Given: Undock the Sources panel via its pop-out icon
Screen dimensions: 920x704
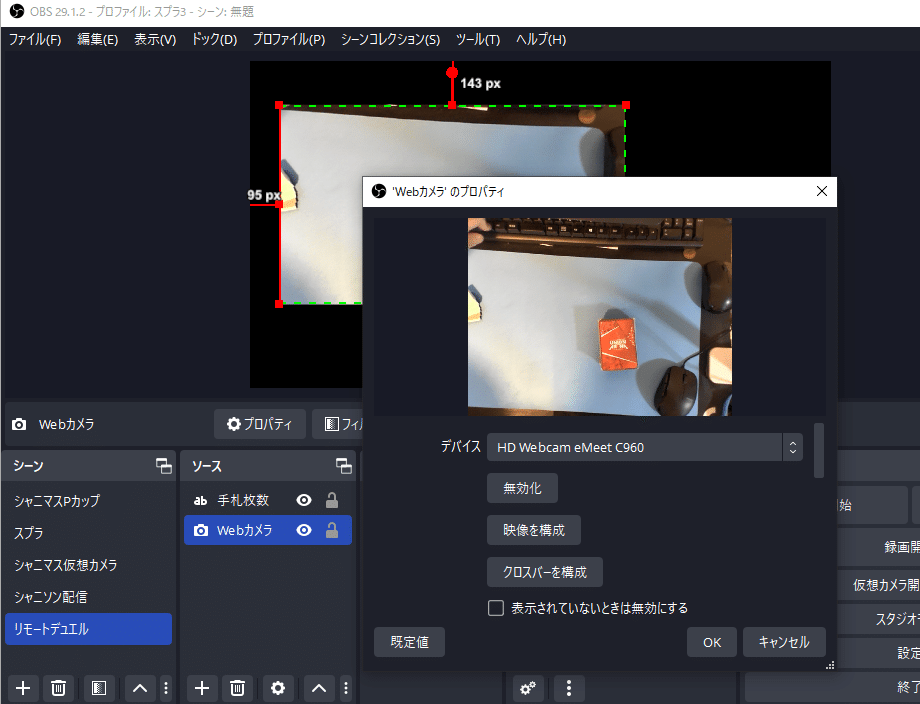Looking at the screenshot, I should point(344,466).
